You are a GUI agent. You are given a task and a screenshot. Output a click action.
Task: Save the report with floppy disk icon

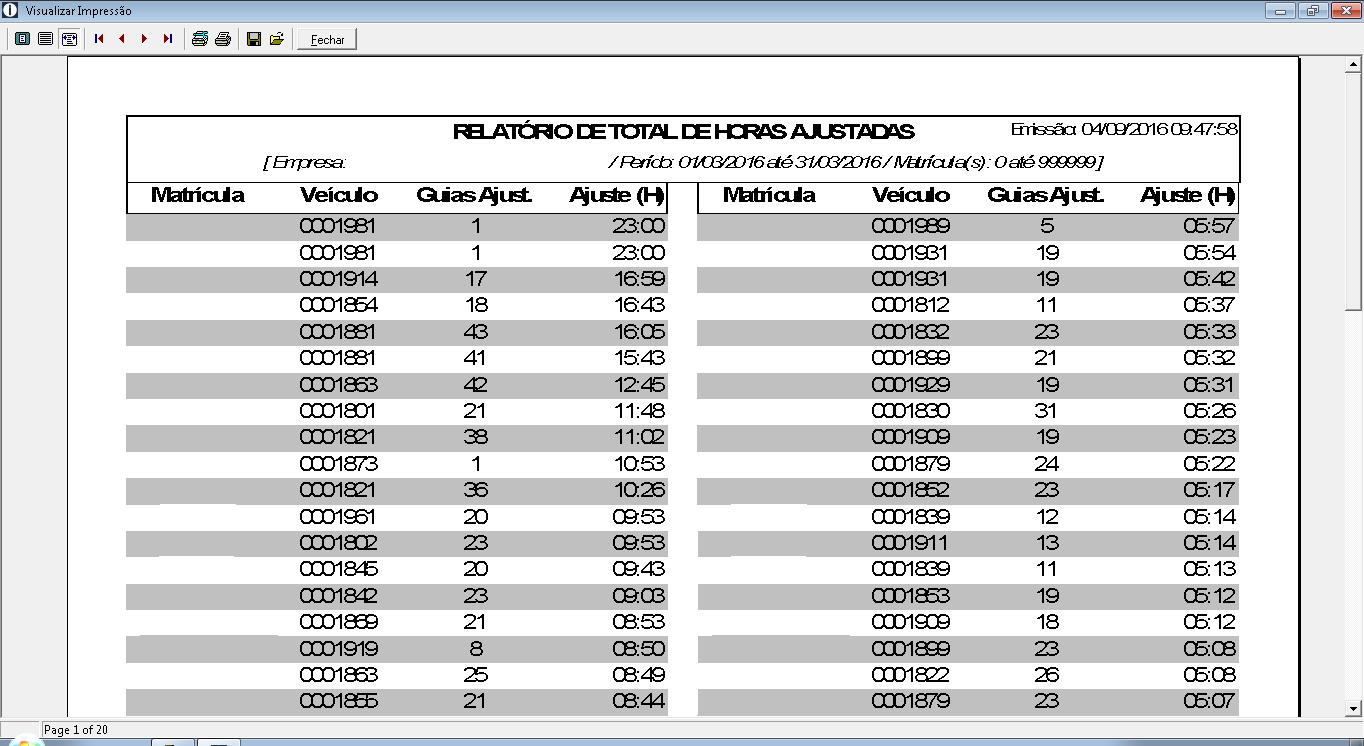[x=254, y=39]
